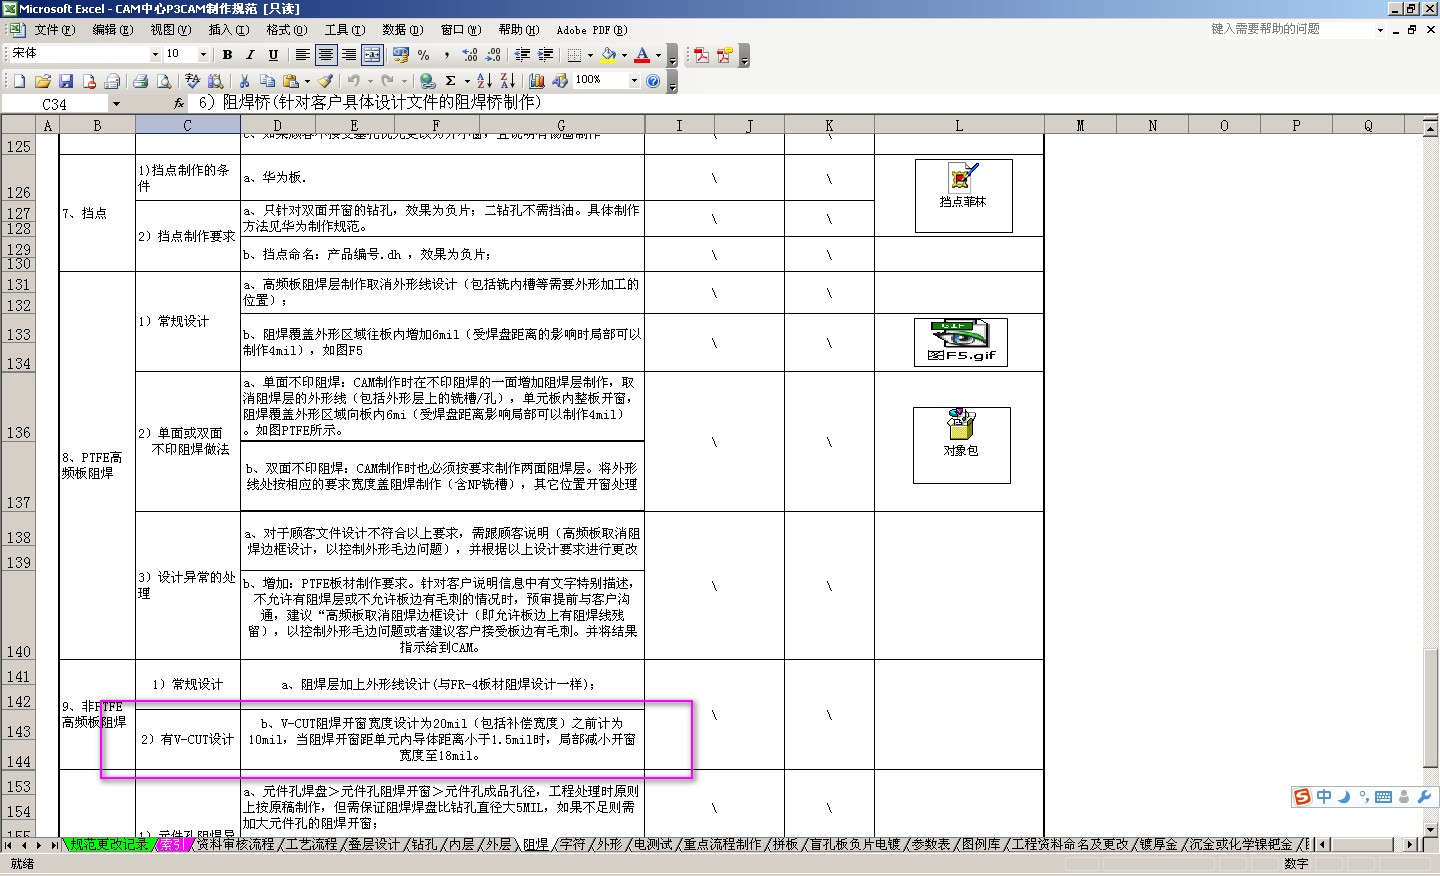1440x876 pixels.
Task: Click Format Painter brush
Action: click(325, 81)
